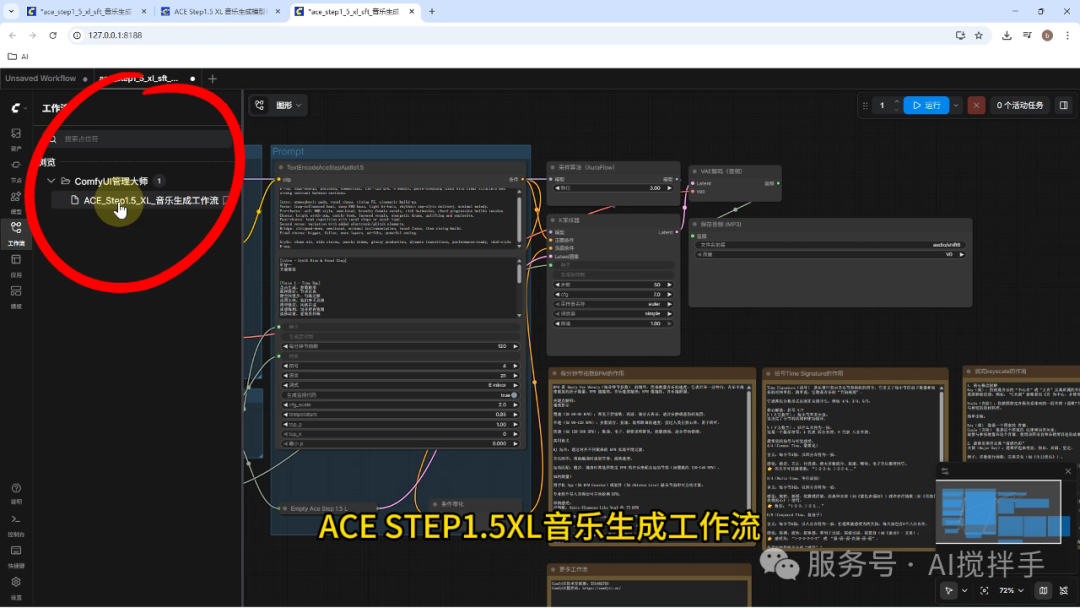Toggle link visibility icon in canvas toolbar
This screenshot has height=608, width=1080.
tap(1064, 590)
